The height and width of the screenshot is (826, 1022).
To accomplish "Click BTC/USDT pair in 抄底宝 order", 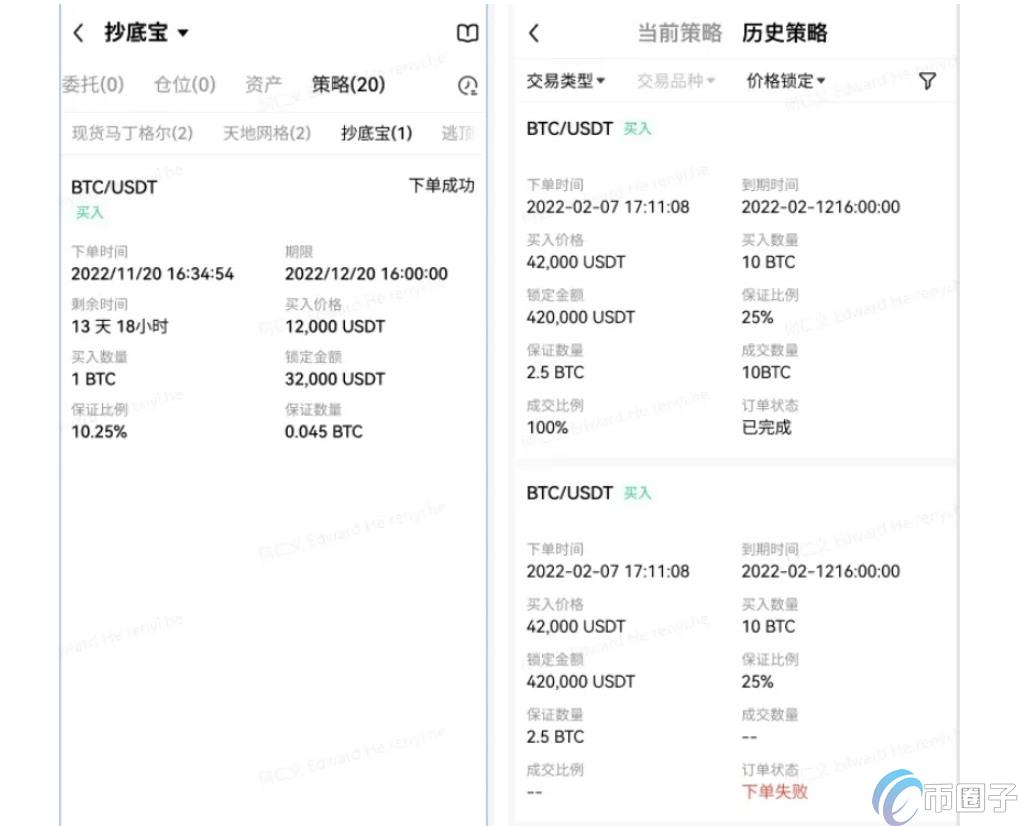I will [114, 187].
